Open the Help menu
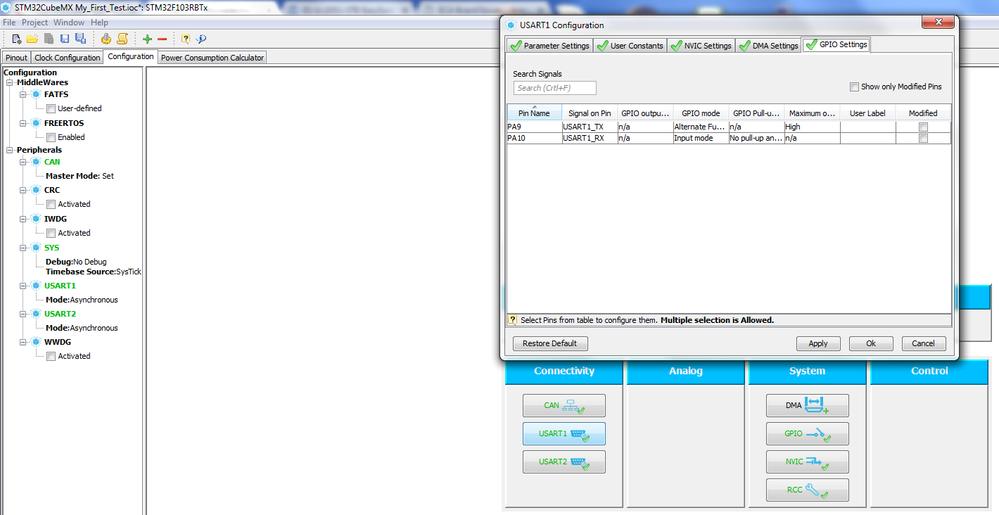 [x=99, y=22]
